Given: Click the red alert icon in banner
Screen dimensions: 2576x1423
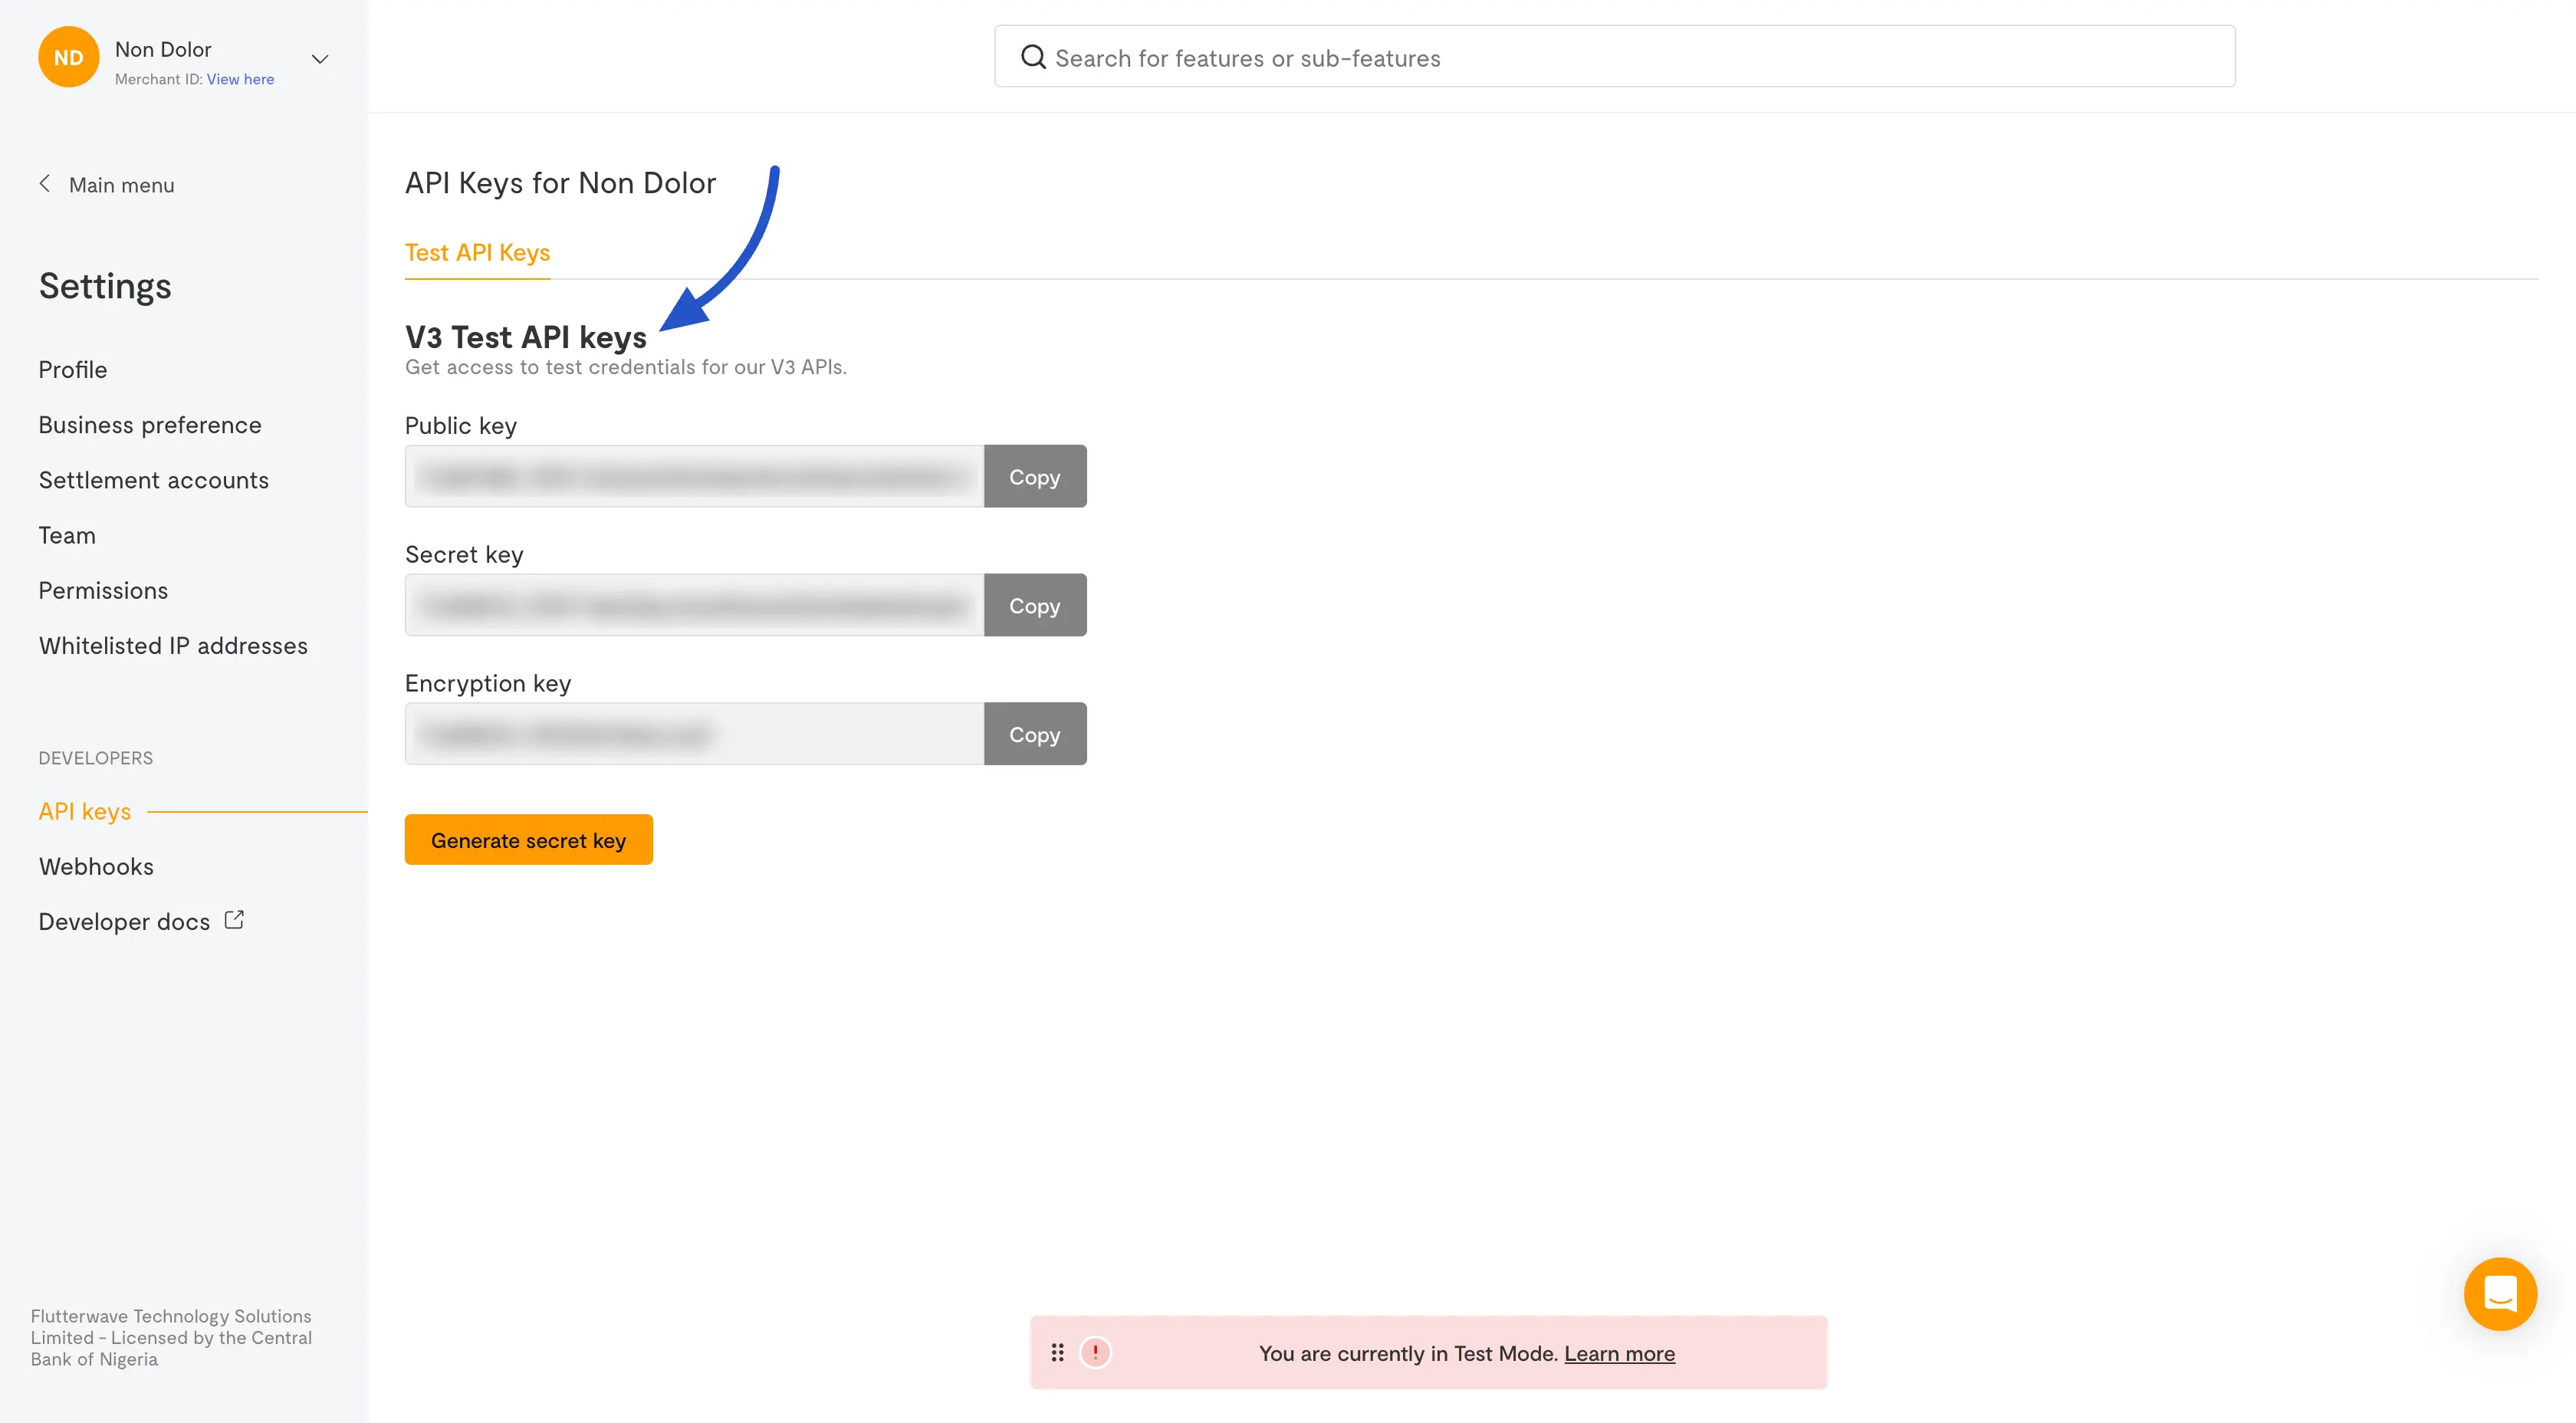Looking at the screenshot, I should (x=1095, y=1352).
